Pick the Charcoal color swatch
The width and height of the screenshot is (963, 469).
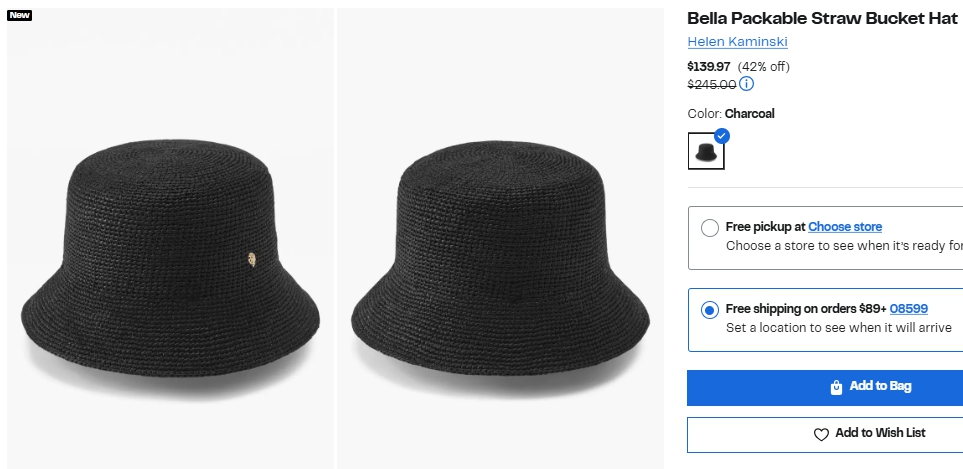(706, 151)
